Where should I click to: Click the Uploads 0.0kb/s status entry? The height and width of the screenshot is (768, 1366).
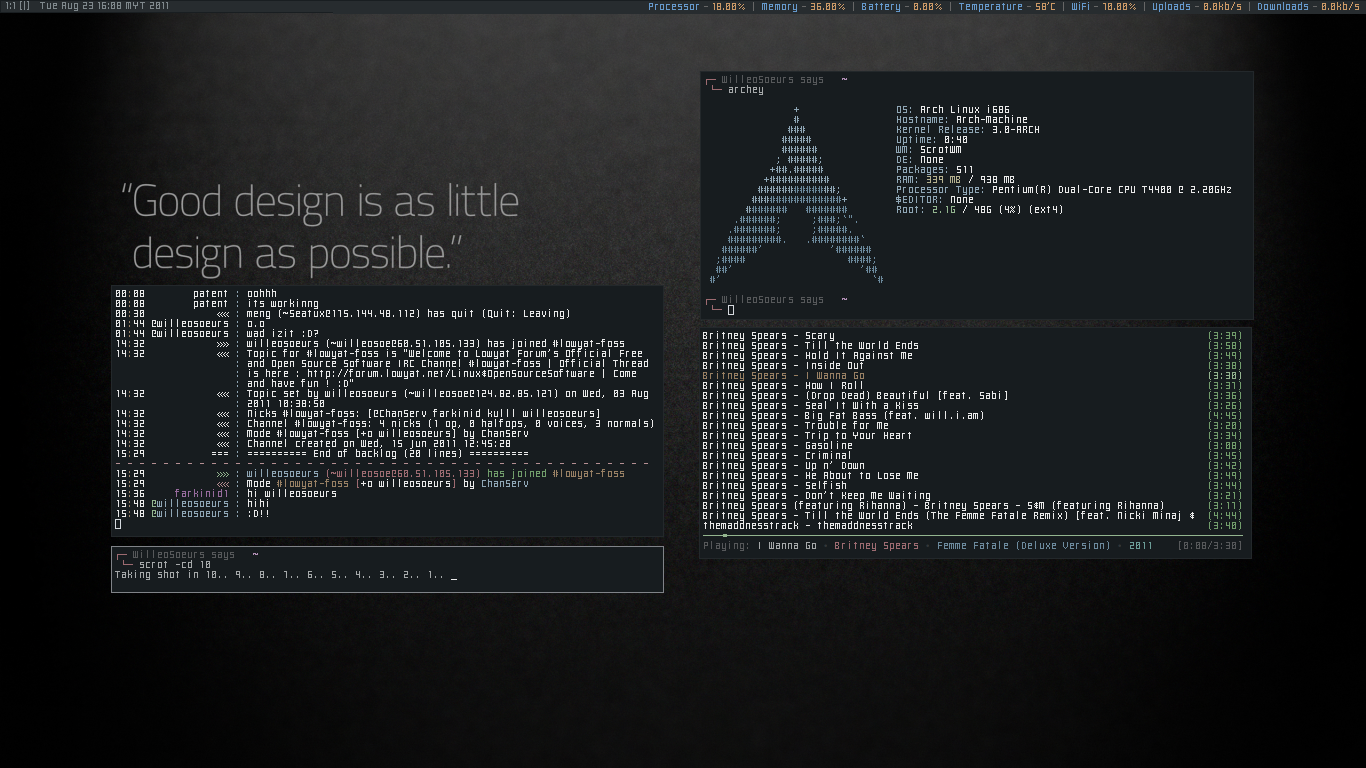point(1197,6)
